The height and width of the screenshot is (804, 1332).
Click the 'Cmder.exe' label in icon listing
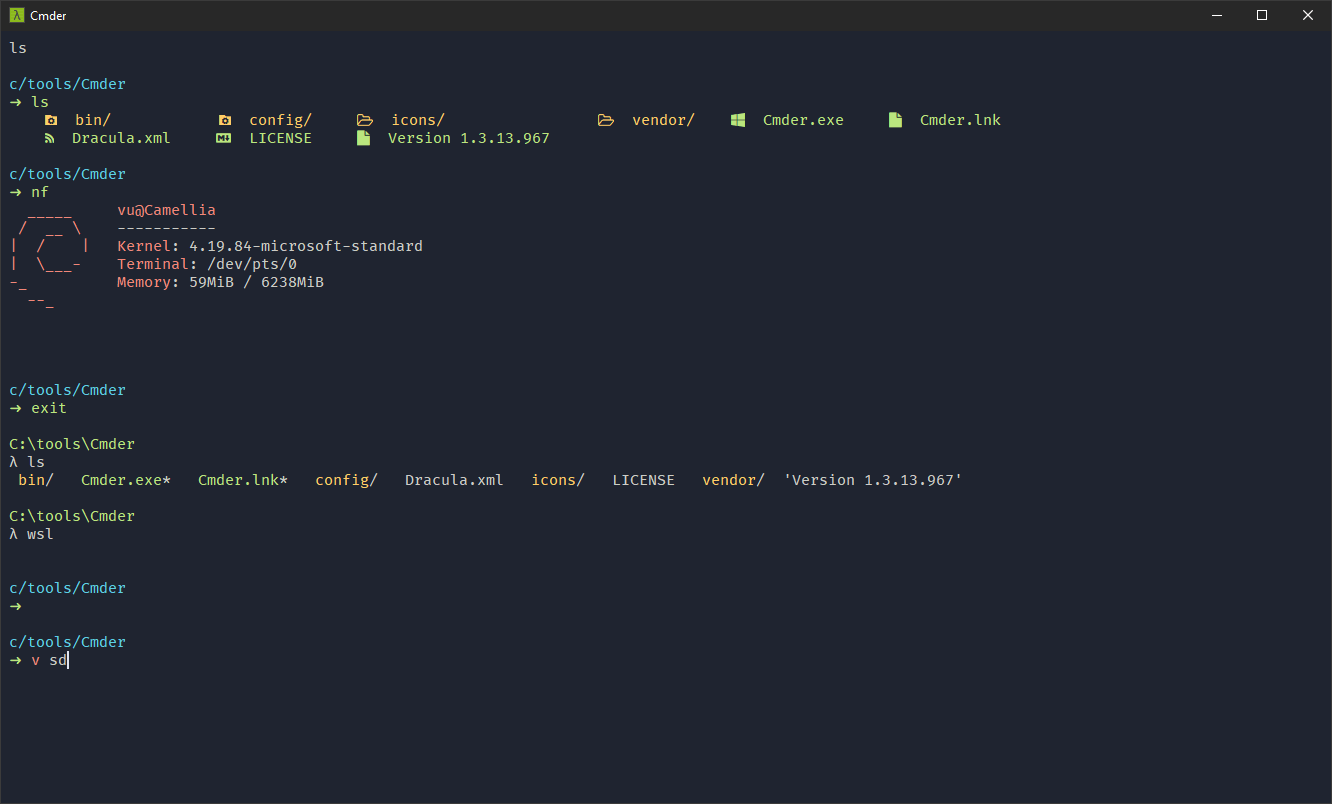coord(803,120)
